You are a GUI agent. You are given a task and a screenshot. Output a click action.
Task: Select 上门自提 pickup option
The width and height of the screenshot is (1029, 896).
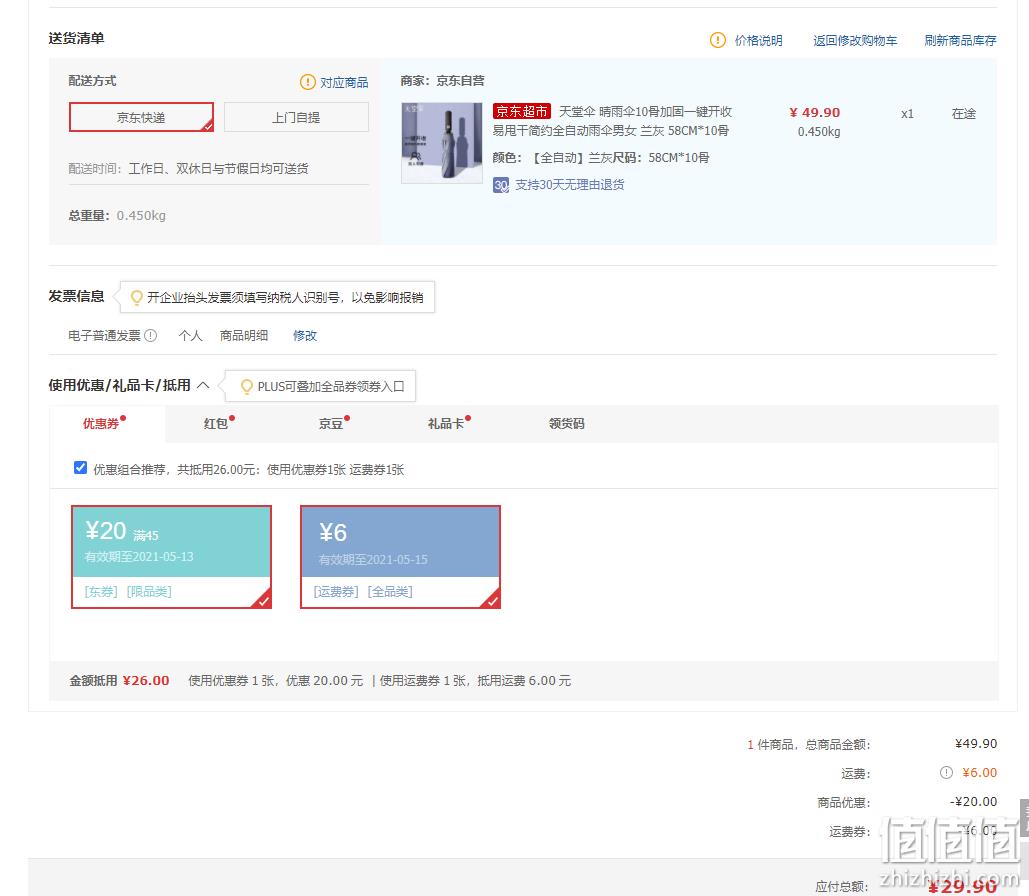(x=296, y=117)
